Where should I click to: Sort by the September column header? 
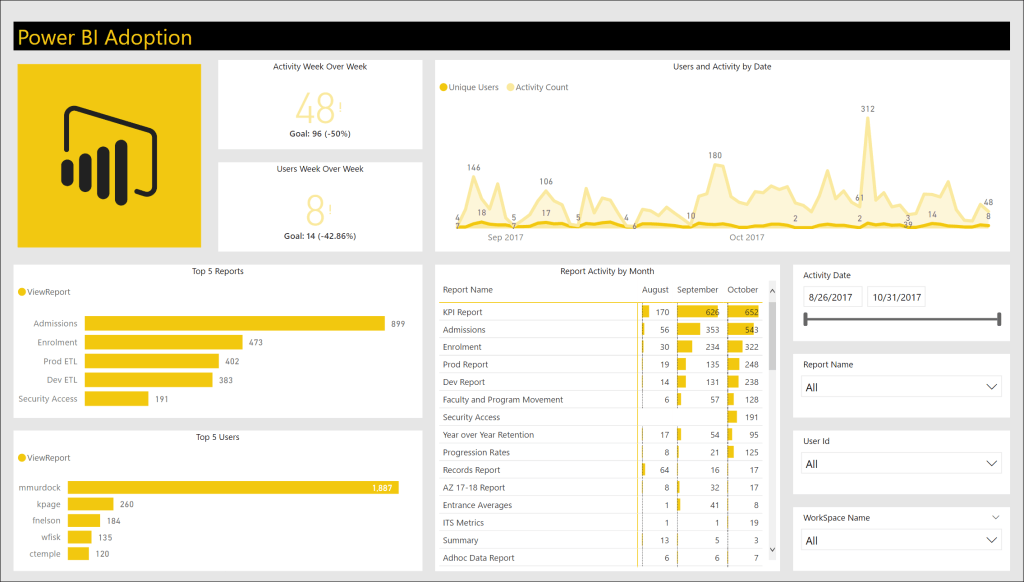coord(697,290)
